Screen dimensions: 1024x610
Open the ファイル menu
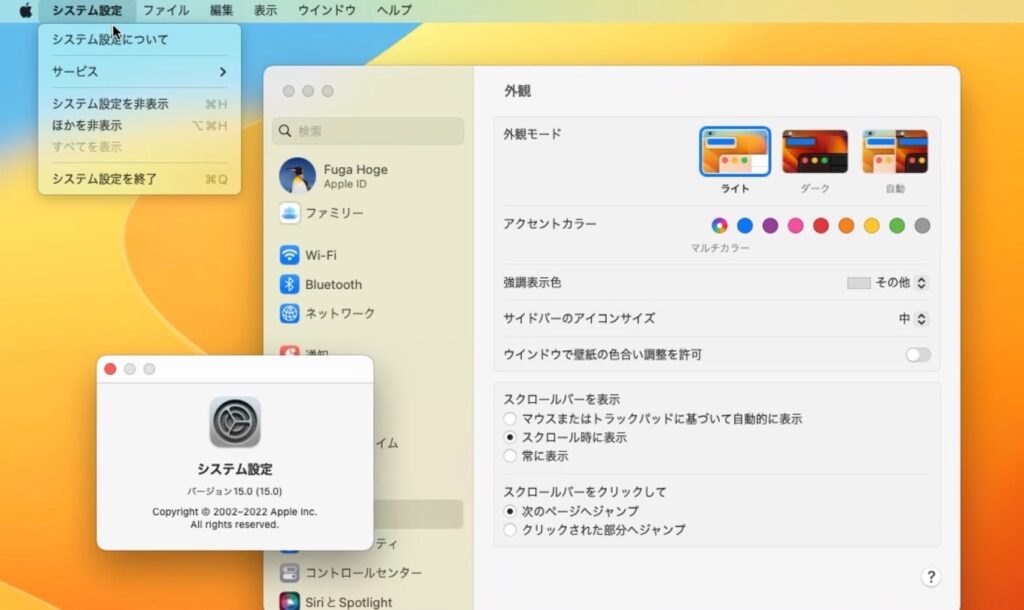coord(166,11)
